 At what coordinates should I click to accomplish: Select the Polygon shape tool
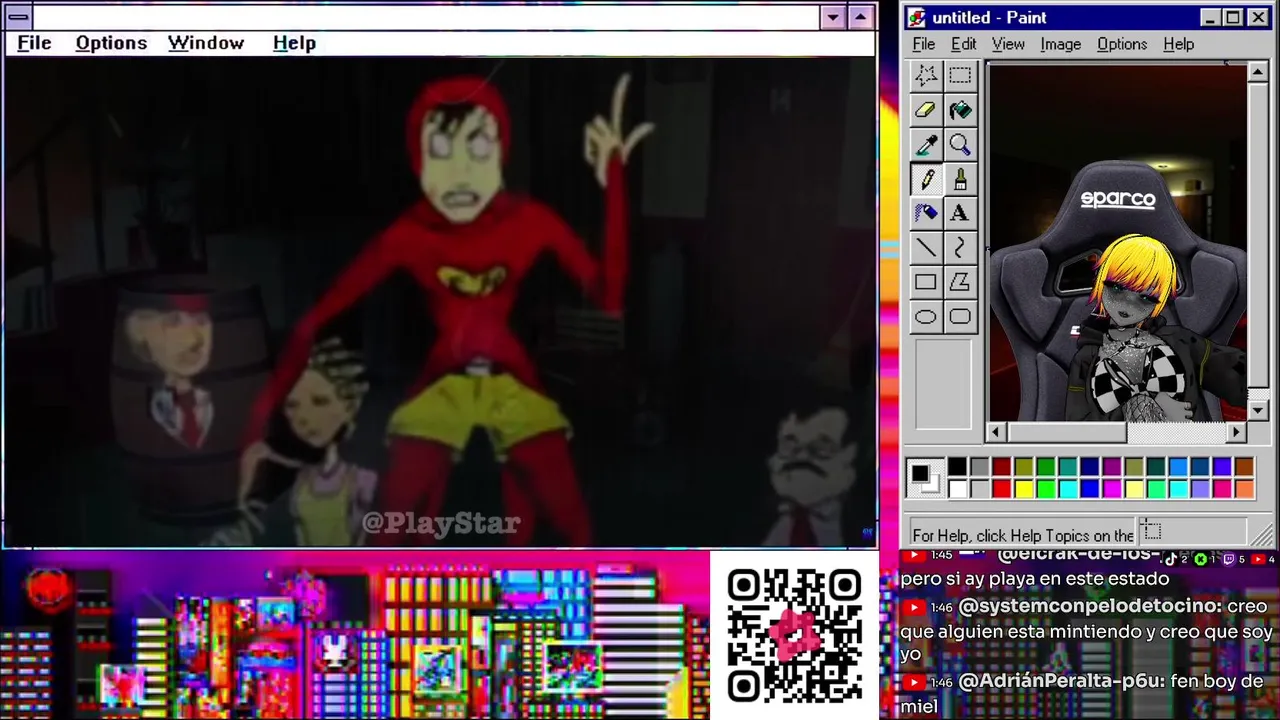(x=960, y=282)
